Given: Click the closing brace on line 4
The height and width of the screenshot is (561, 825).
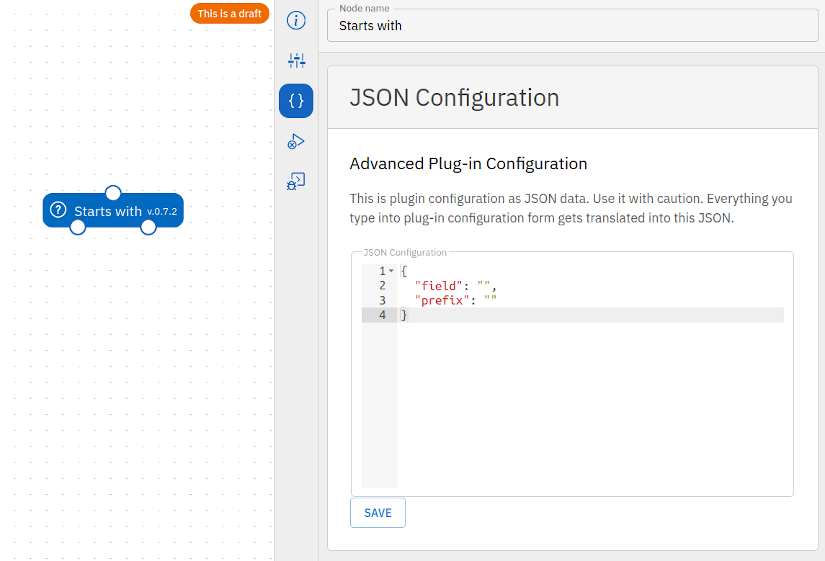Looking at the screenshot, I should pos(404,315).
